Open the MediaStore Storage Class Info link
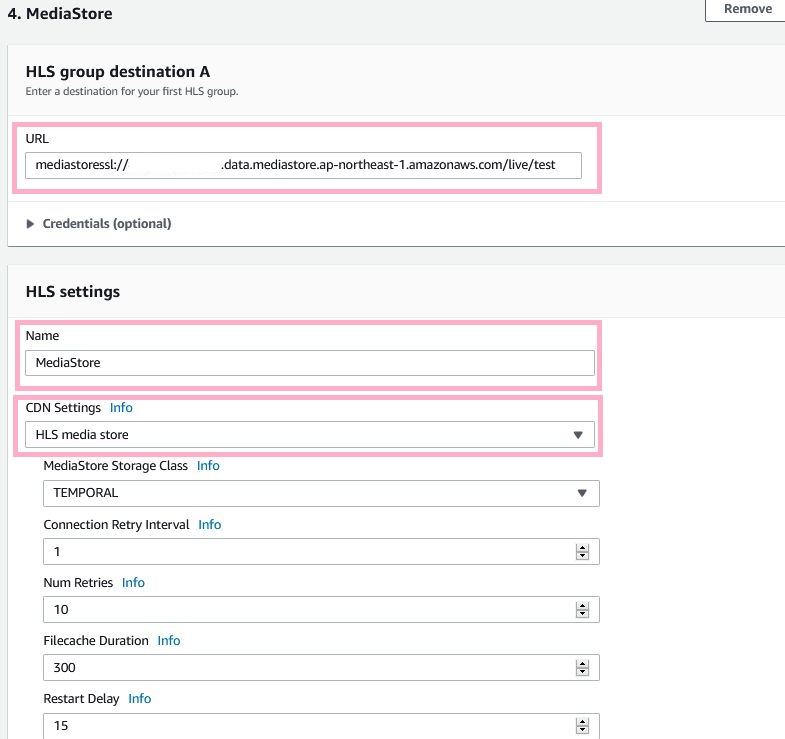The height and width of the screenshot is (739, 785). click(208, 466)
